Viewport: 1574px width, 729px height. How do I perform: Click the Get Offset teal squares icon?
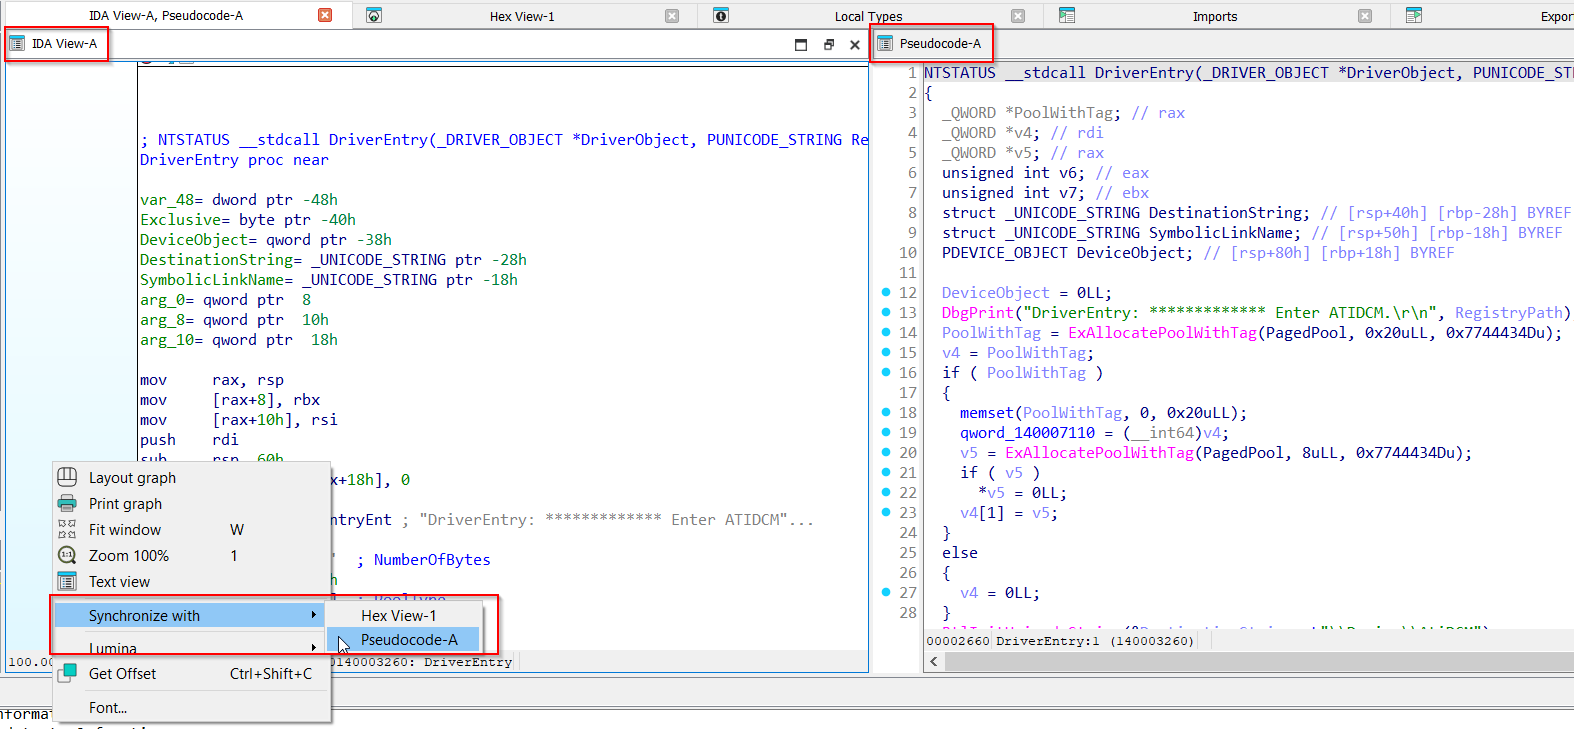67,673
